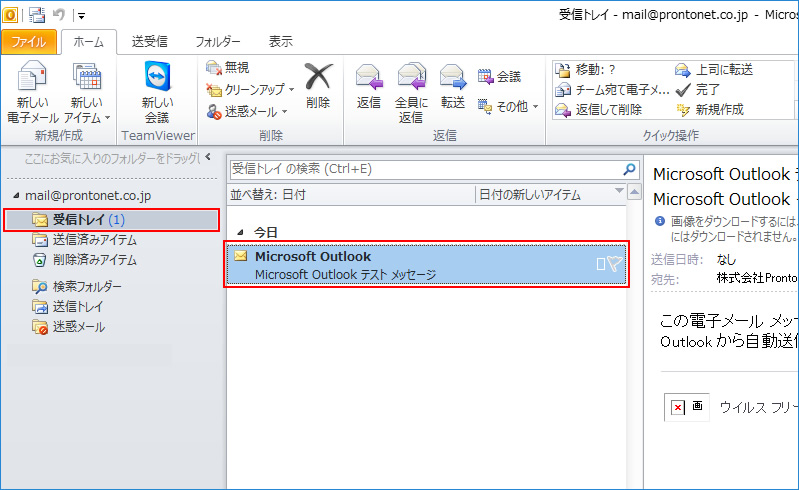Switch to the ホーム tab
The image size is (799, 490).
89,42
